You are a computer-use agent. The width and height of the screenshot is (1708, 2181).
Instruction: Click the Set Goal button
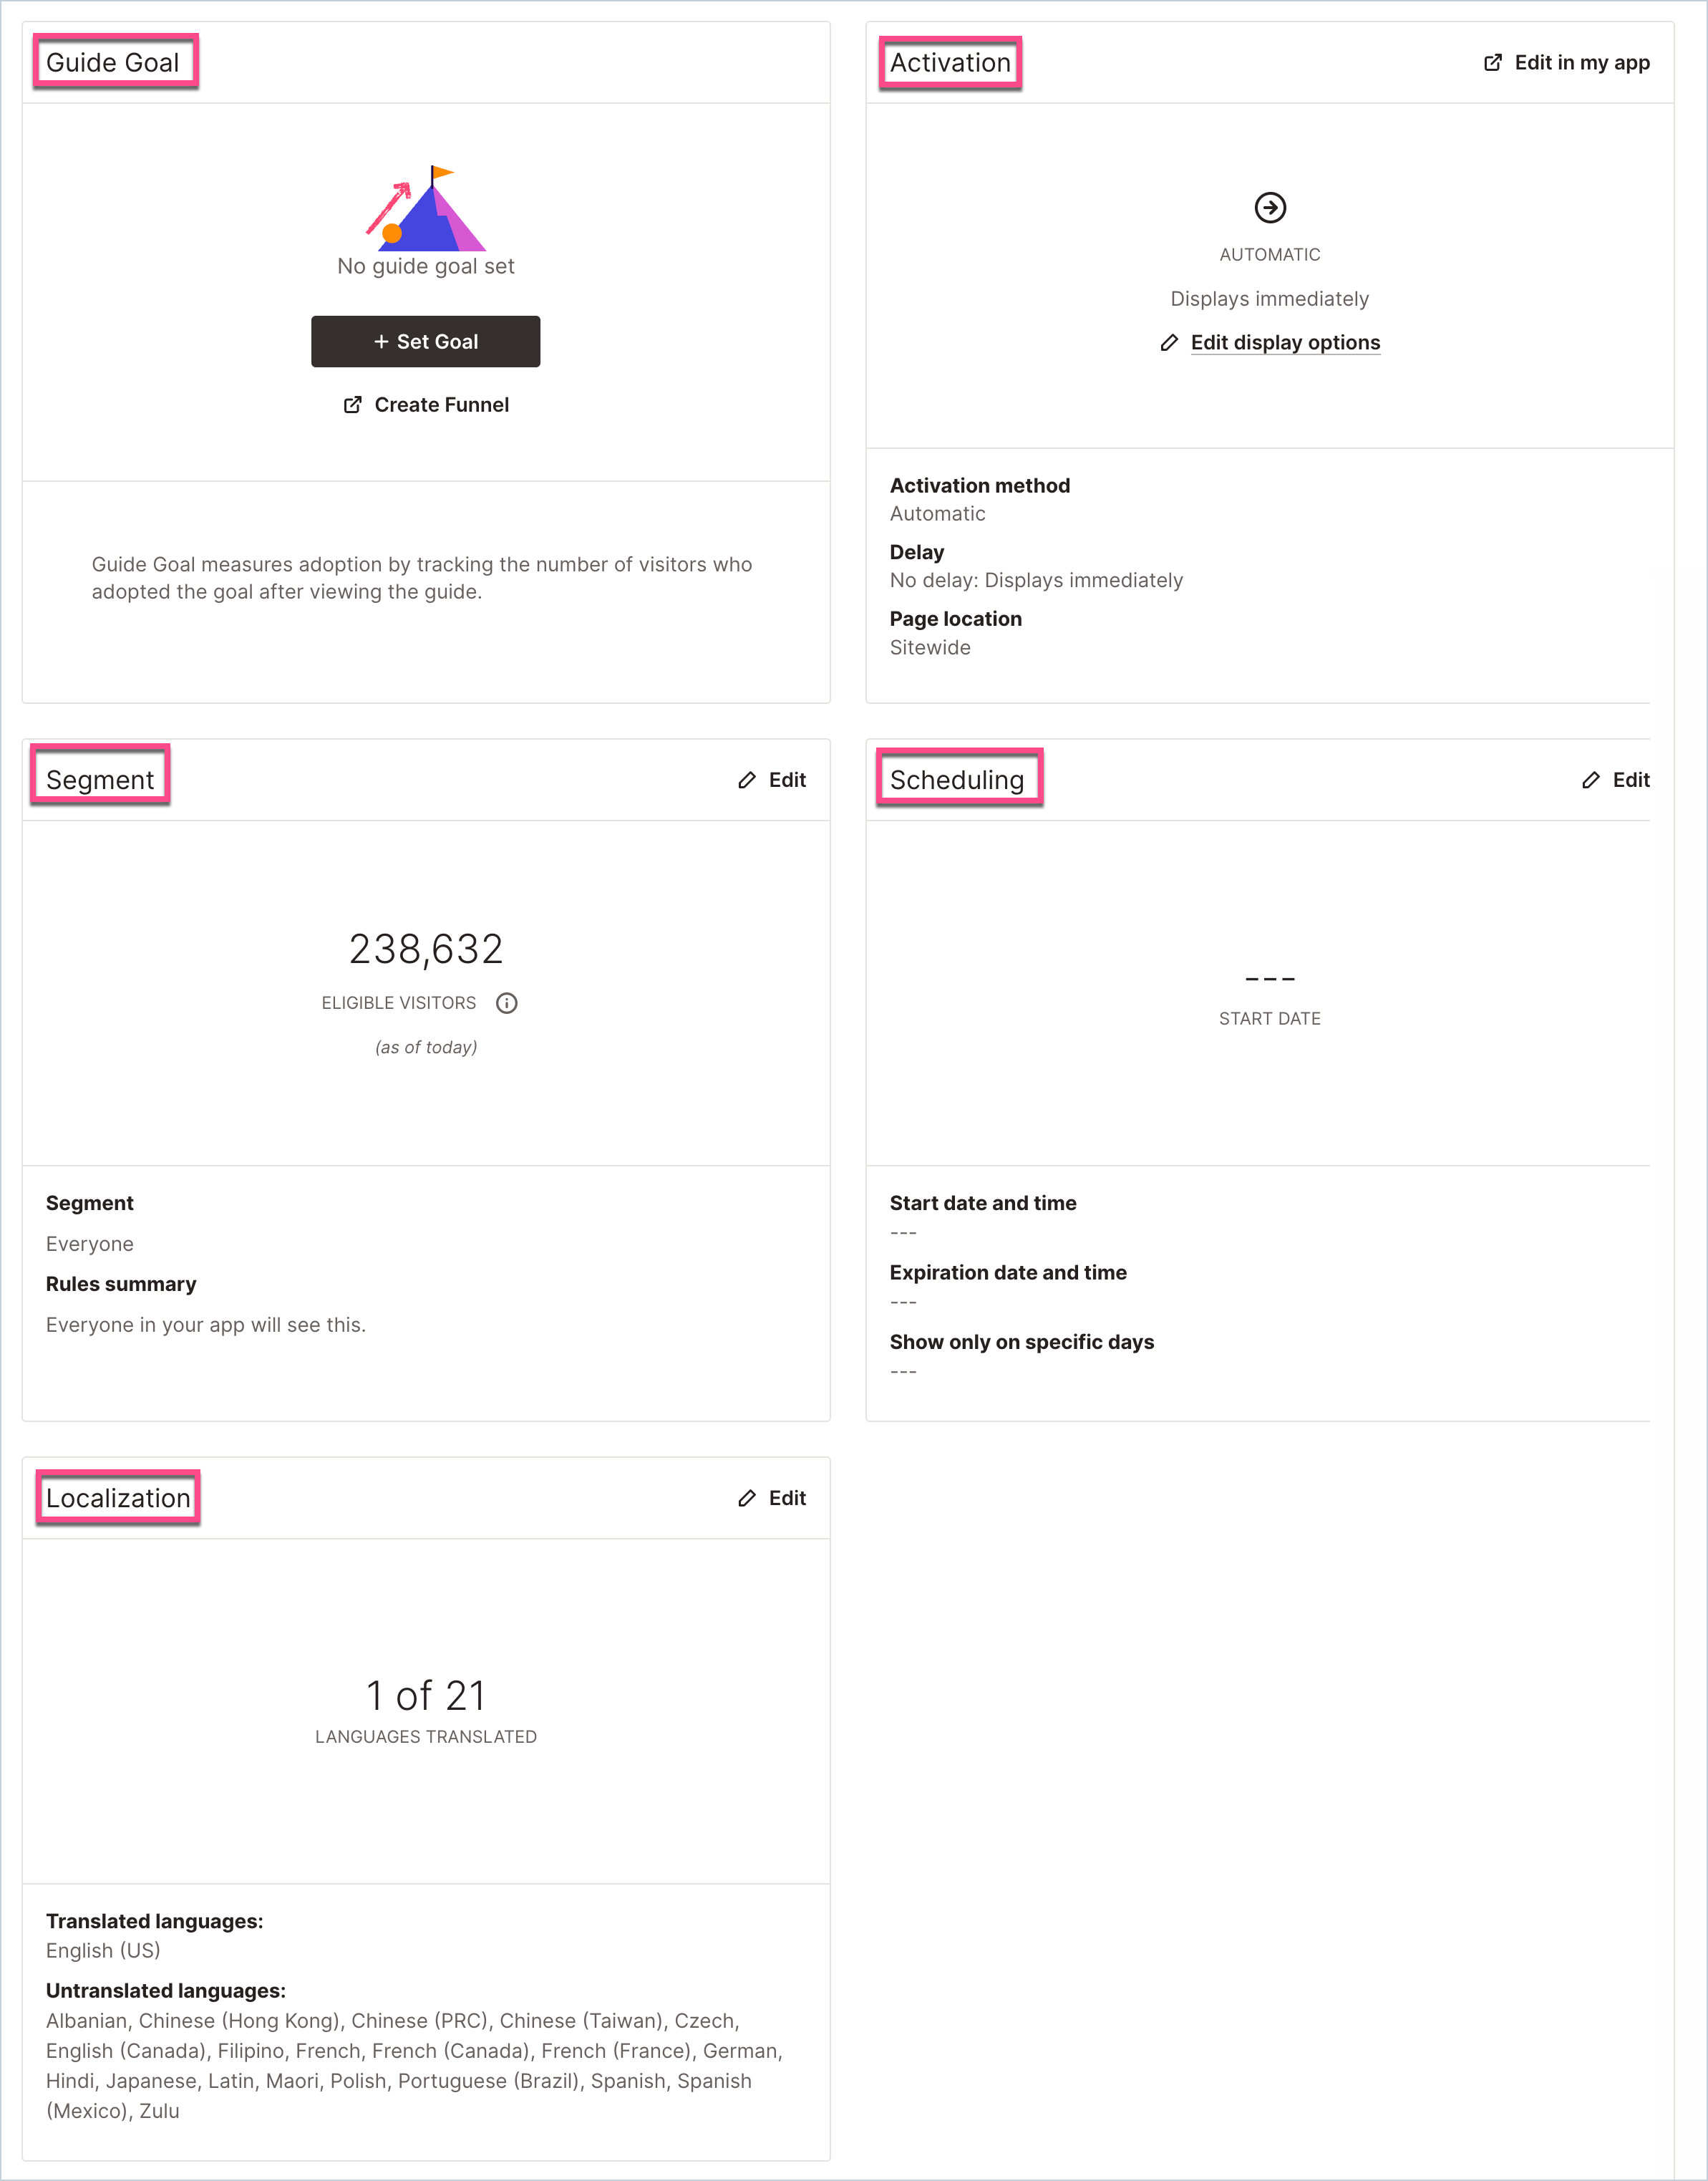[425, 341]
